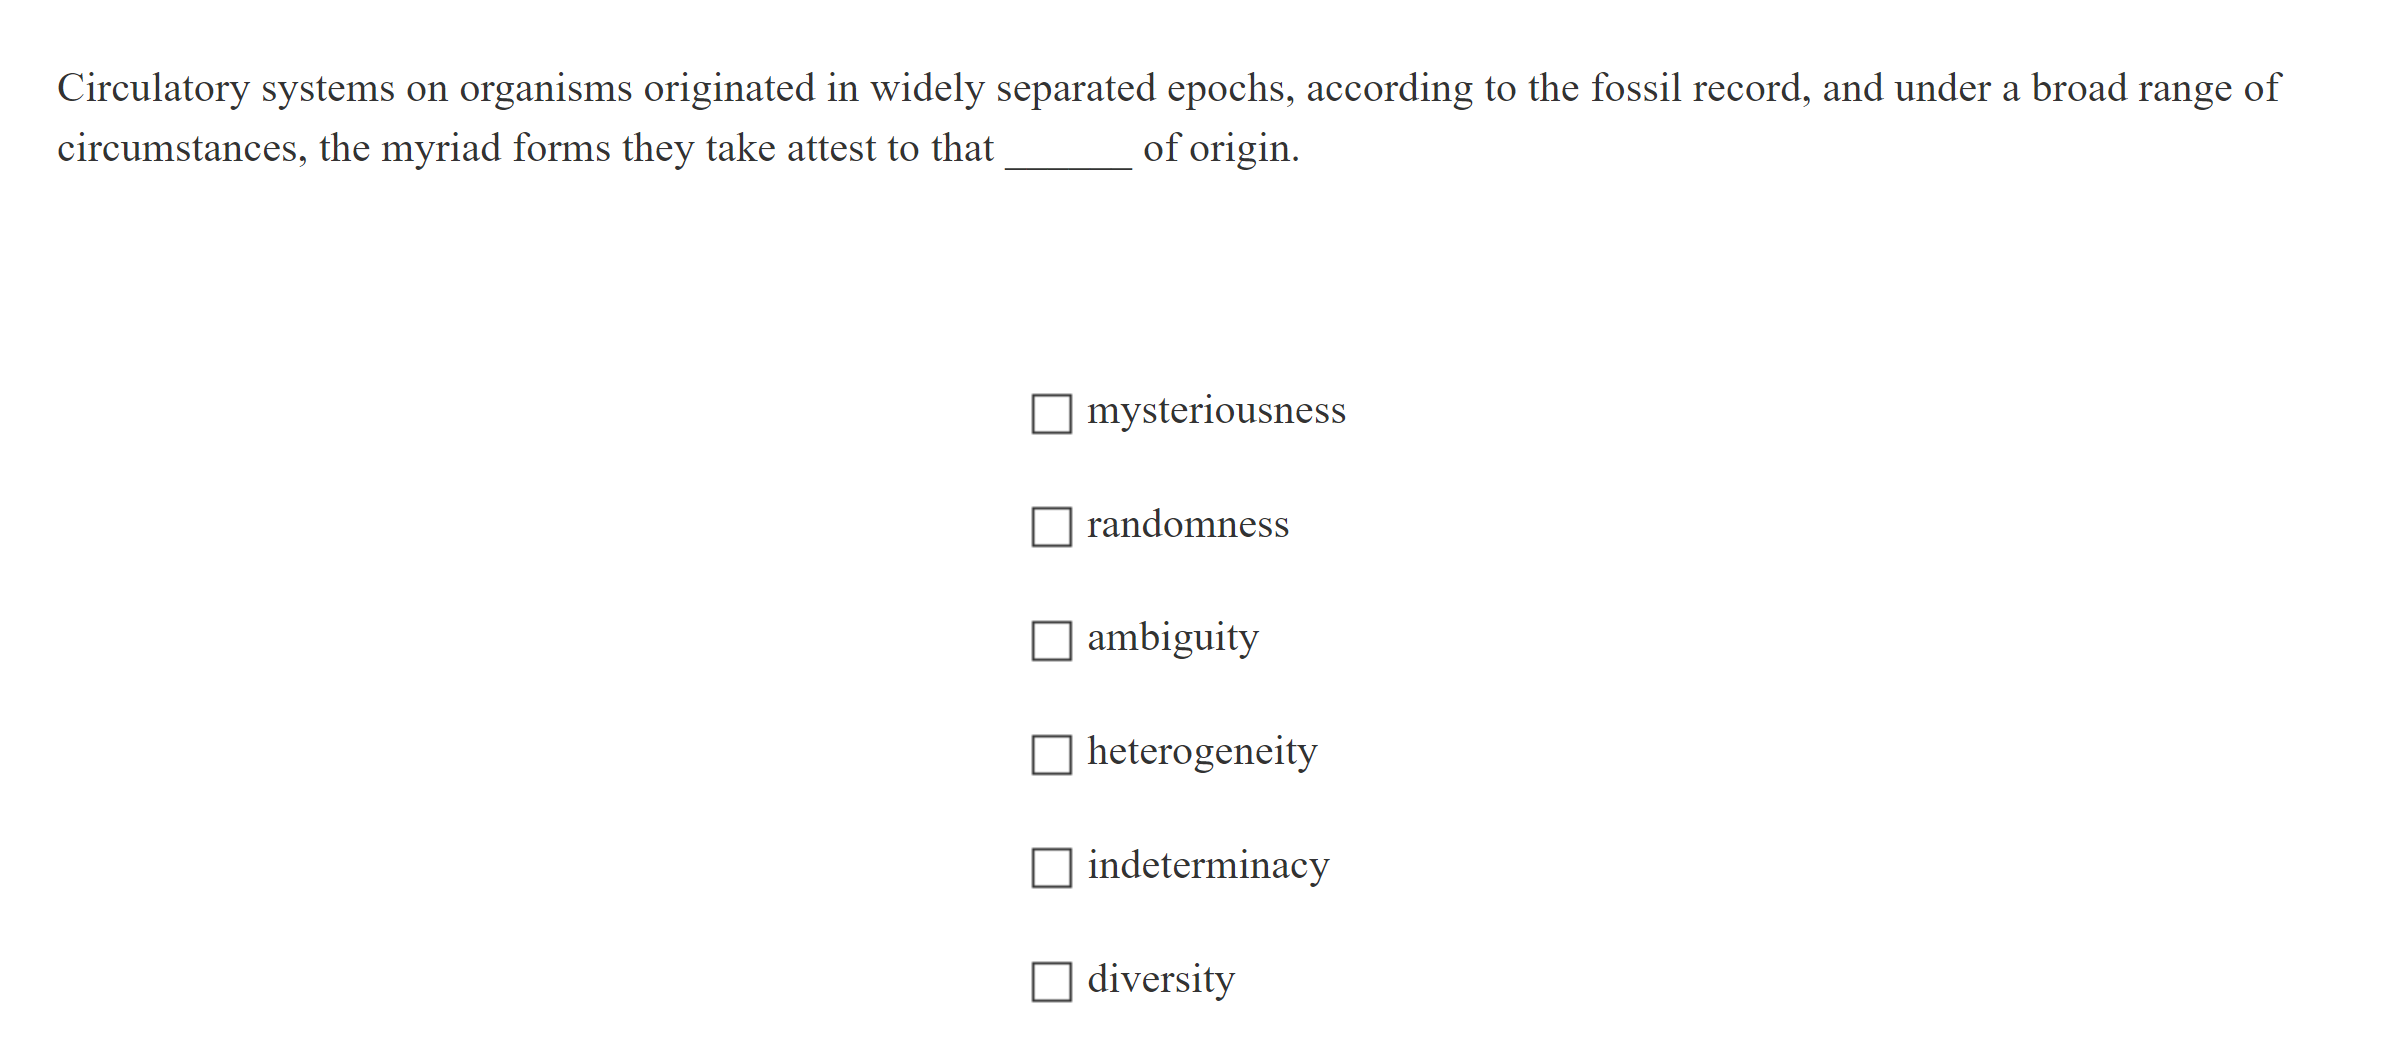Click the ambiguity label text
The image size is (2382, 1042).
click(x=1172, y=639)
